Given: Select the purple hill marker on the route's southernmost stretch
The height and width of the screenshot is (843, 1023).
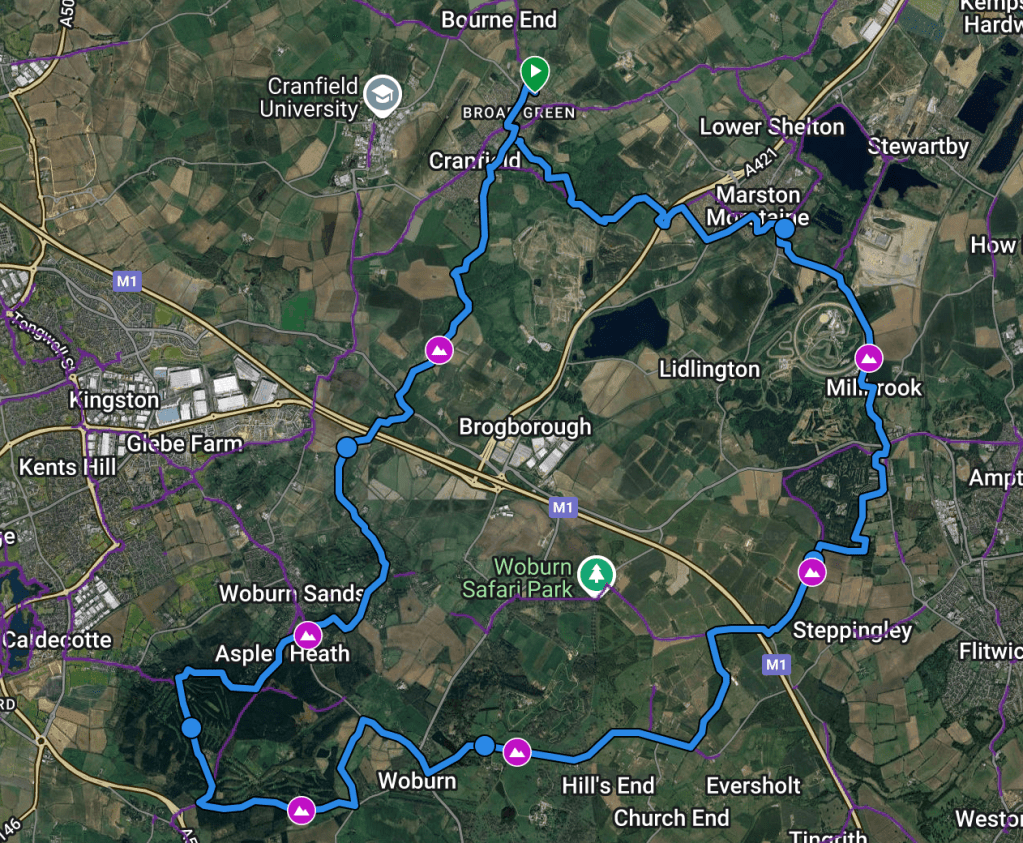Looking at the screenshot, I should 301,810.
